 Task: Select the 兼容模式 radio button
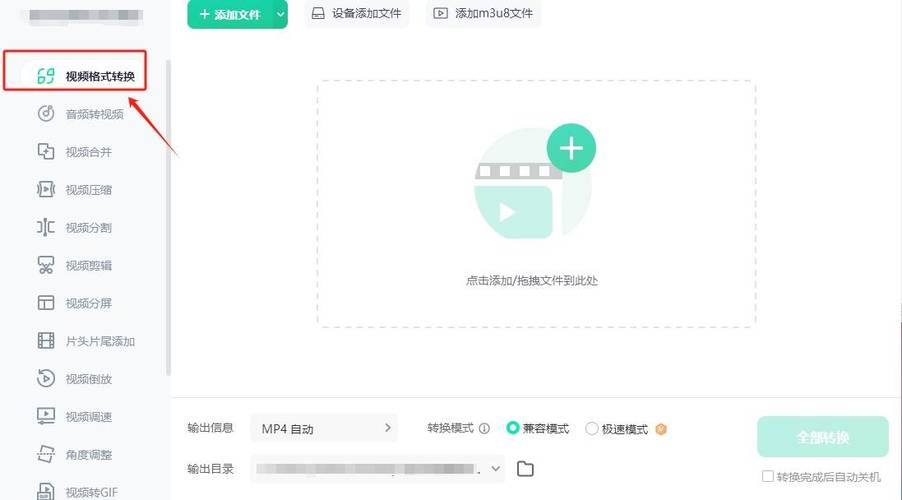click(513, 429)
